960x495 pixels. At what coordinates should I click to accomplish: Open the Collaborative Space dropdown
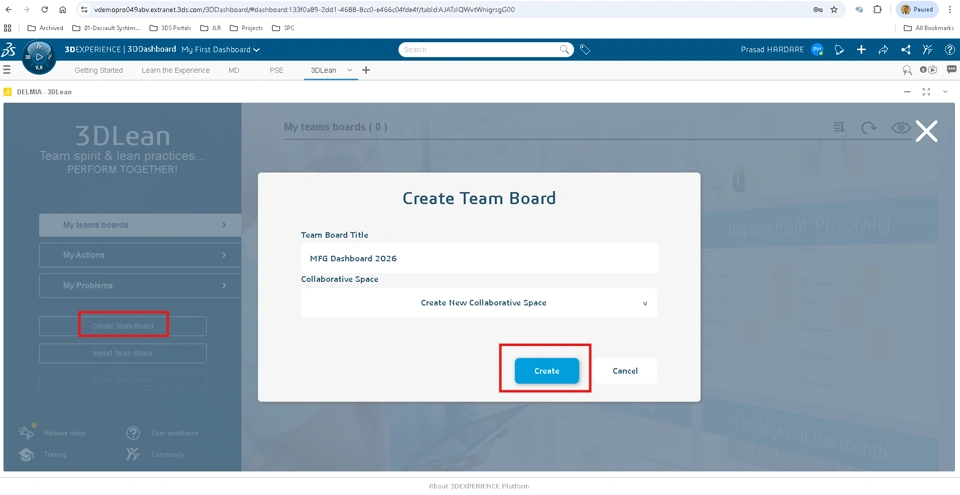479,303
